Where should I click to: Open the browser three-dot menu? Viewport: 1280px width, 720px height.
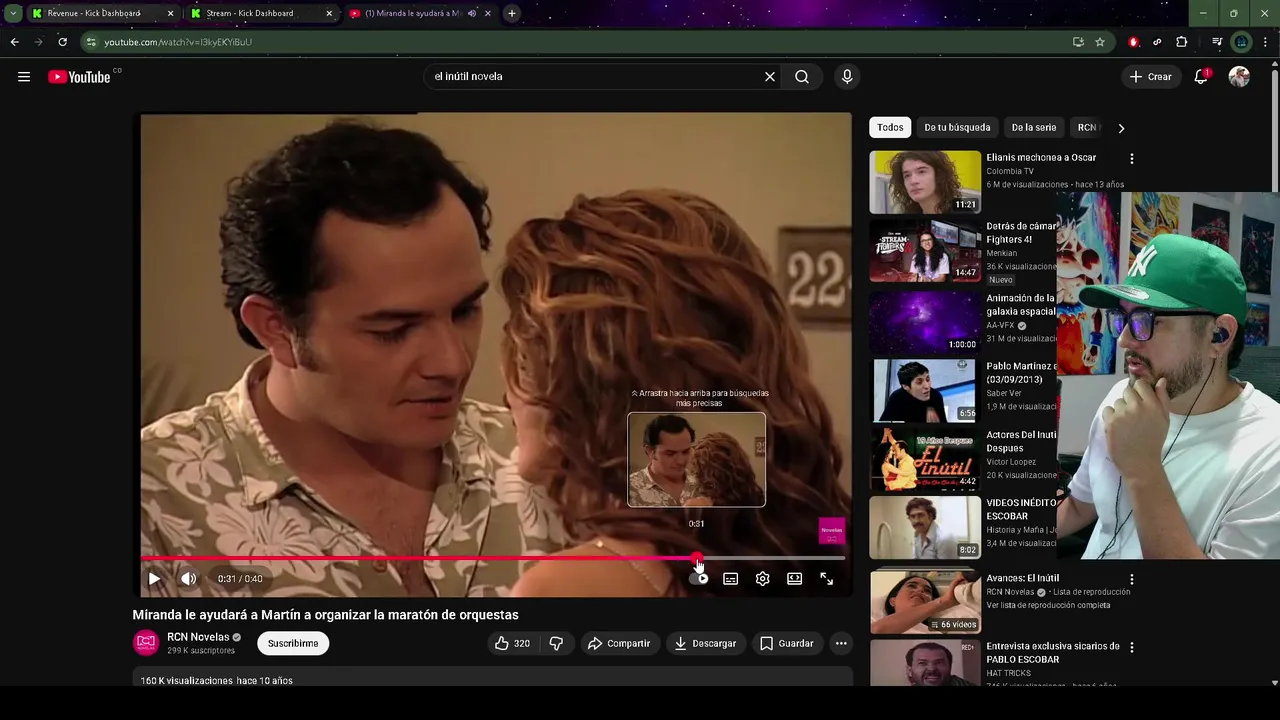1266,42
